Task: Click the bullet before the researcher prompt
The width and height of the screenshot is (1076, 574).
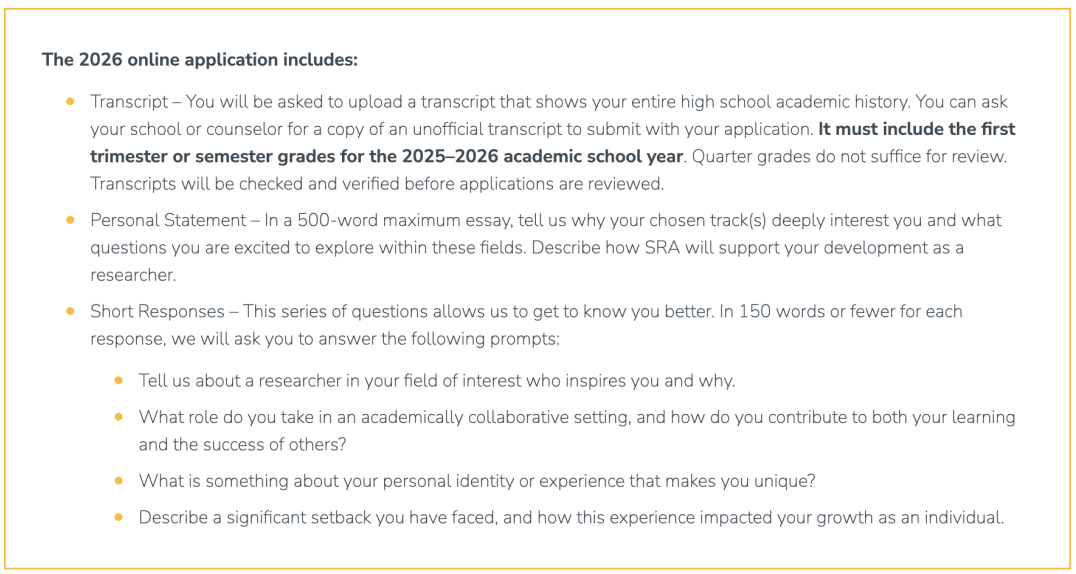Action: tap(119, 381)
